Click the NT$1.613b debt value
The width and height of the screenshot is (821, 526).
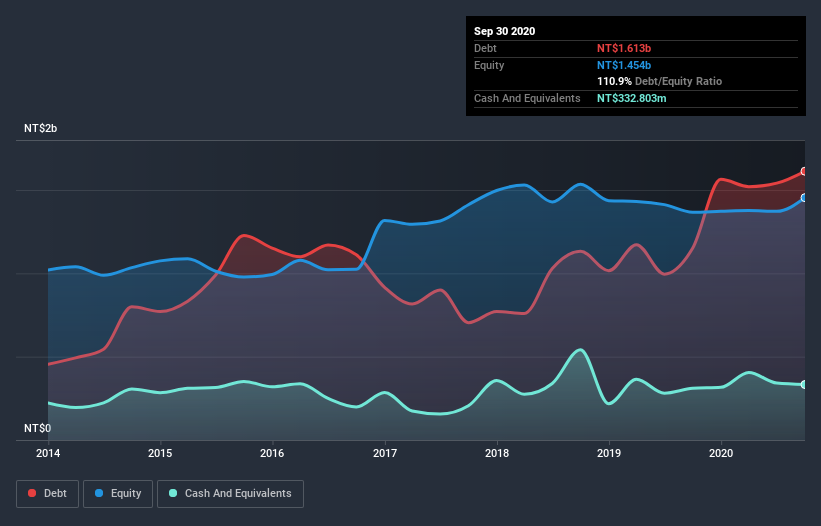(x=624, y=48)
